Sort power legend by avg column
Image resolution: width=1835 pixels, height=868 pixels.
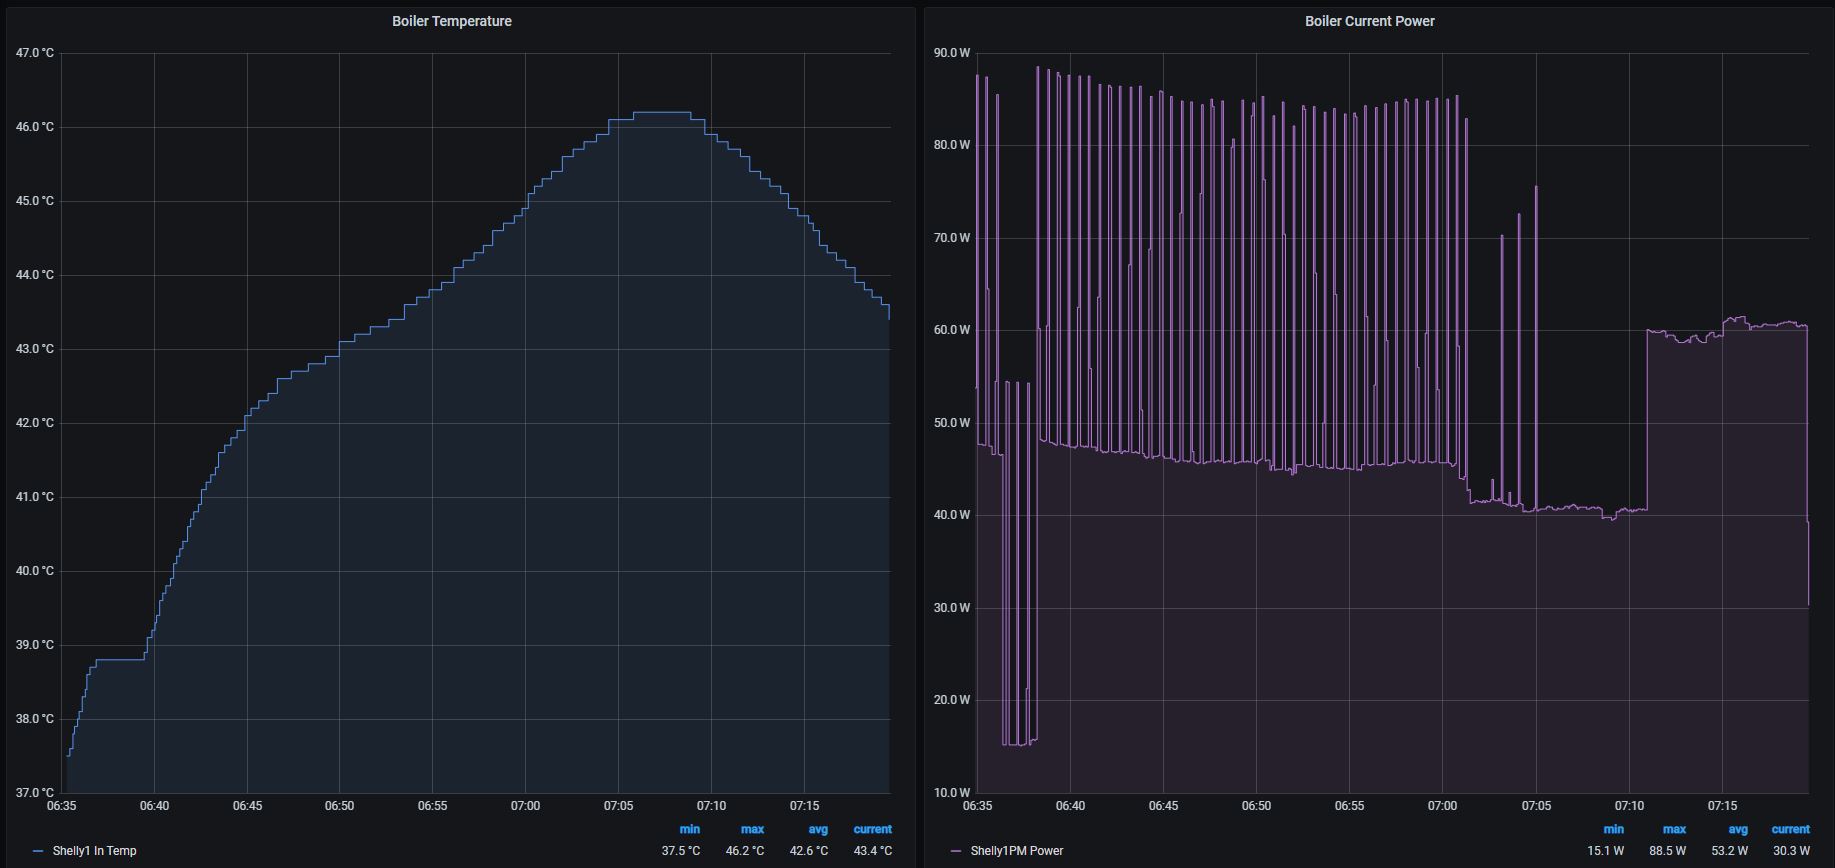1737,829
